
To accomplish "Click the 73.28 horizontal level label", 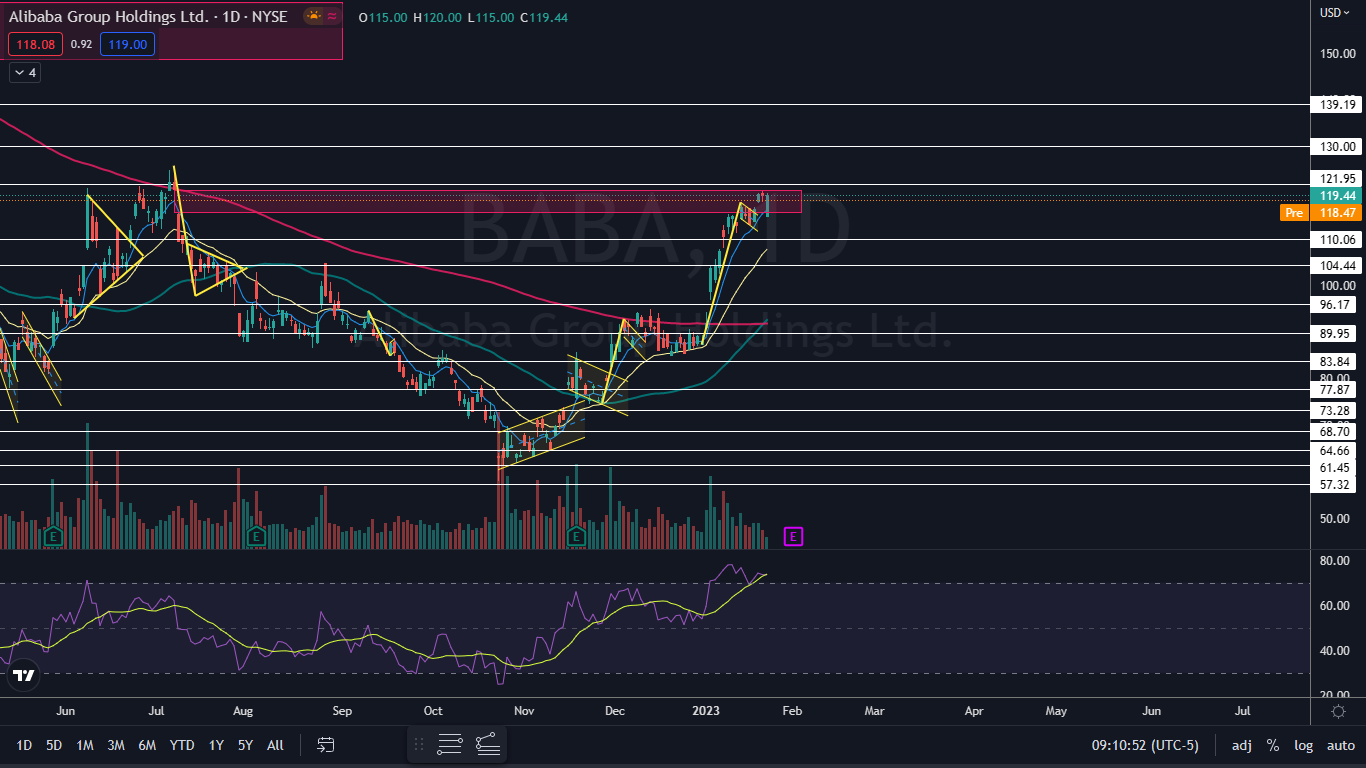I will coord(1336,411).
